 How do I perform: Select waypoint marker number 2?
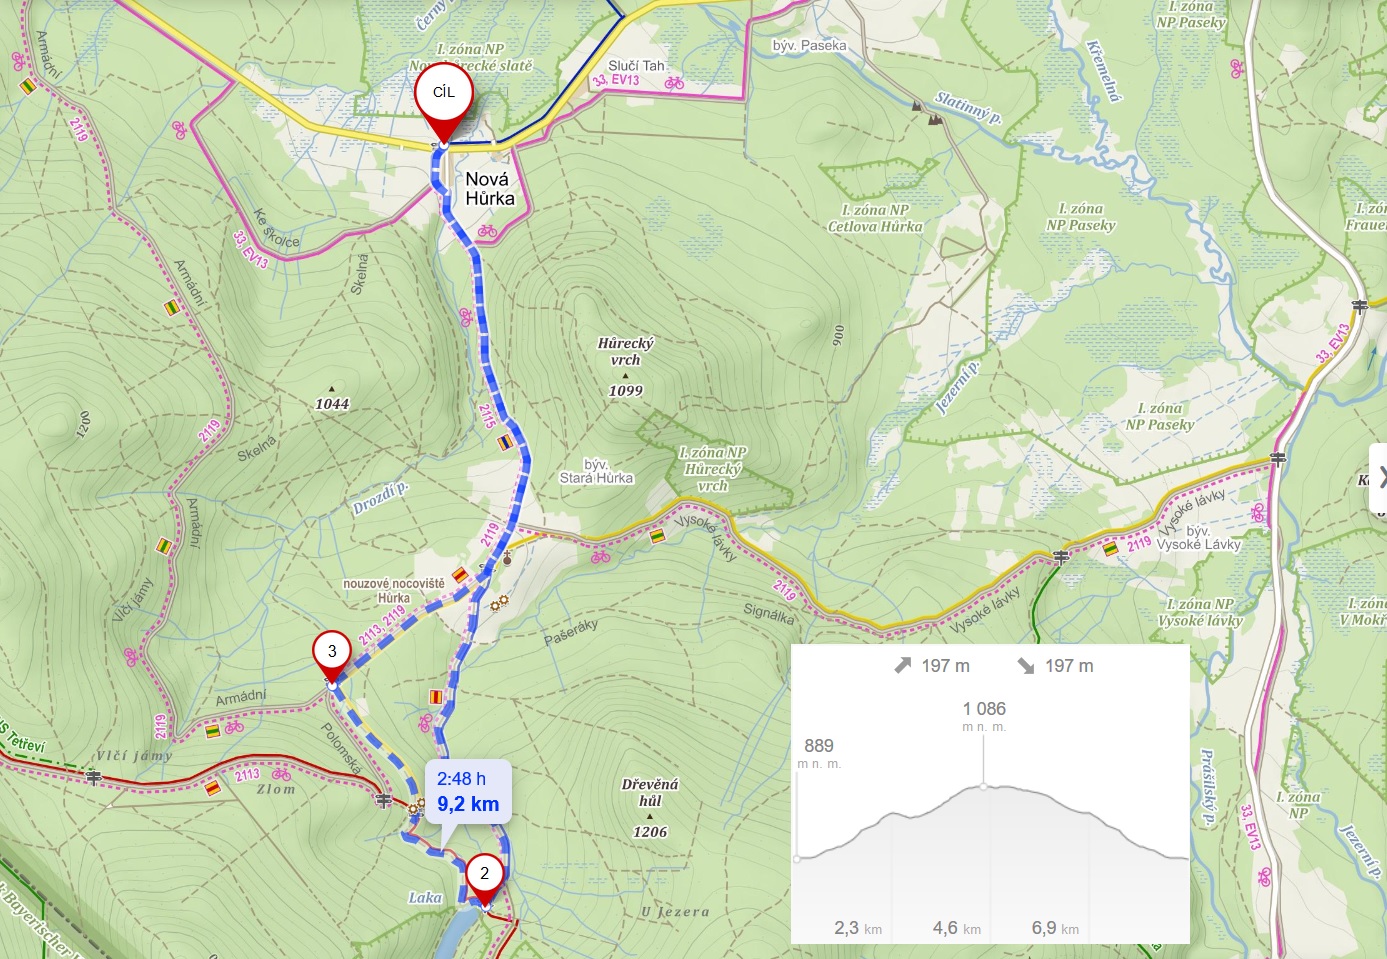485,880
